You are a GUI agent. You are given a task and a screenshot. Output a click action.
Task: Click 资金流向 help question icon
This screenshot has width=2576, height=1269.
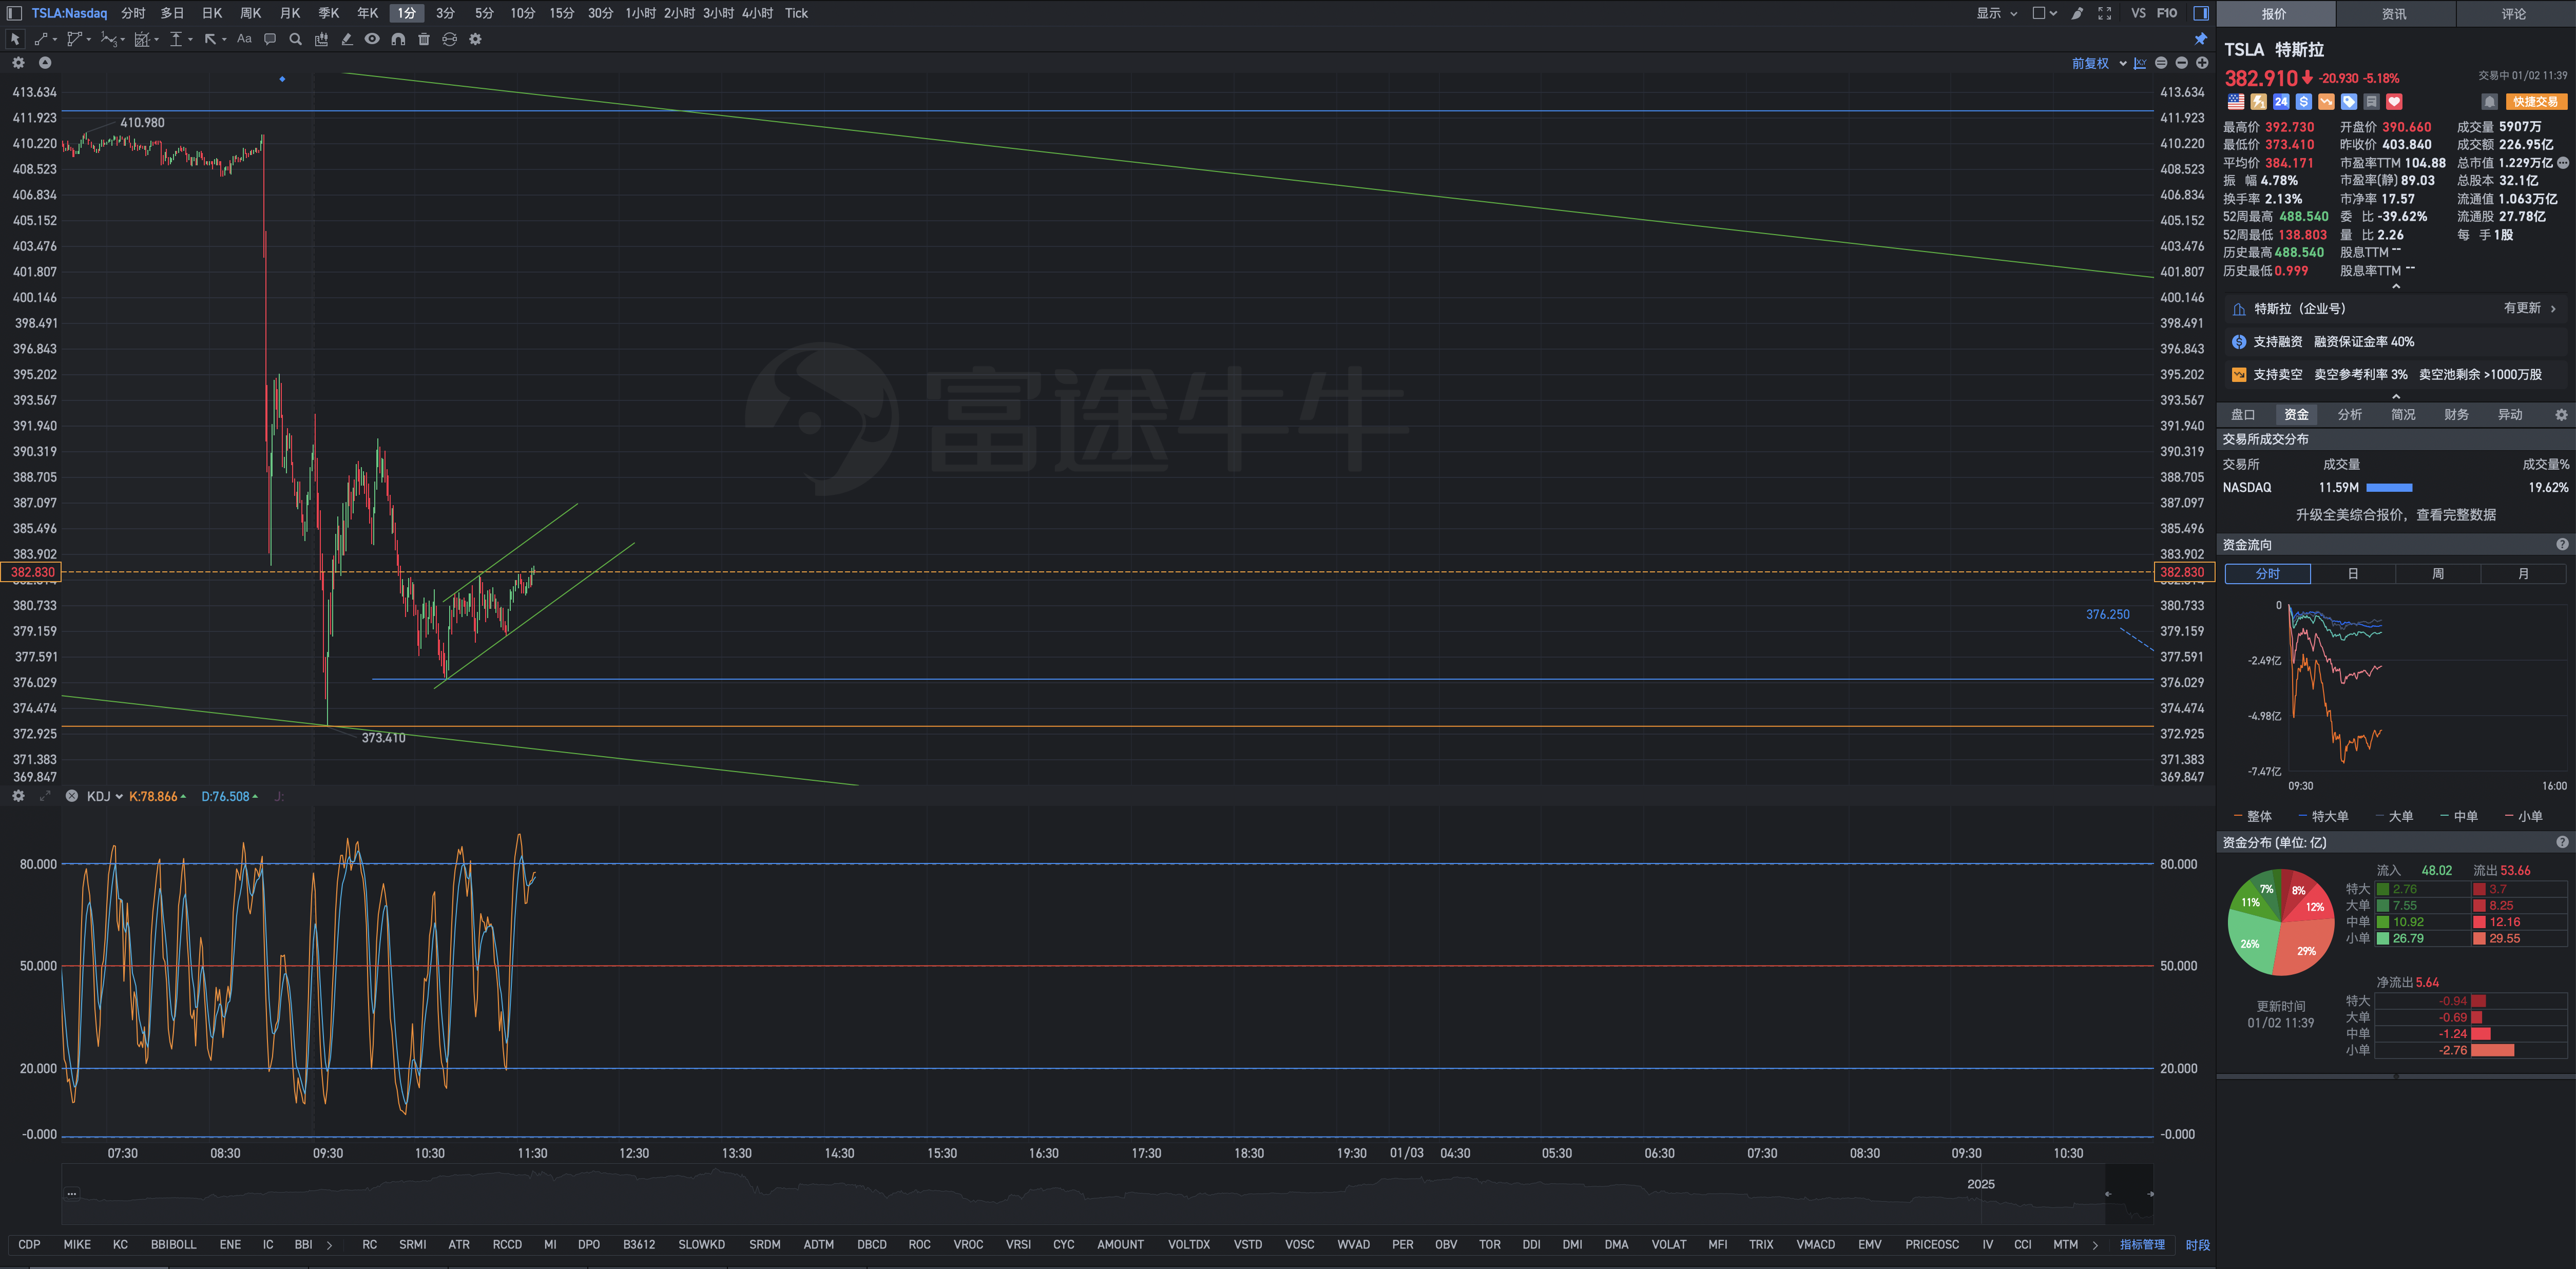click(x=2562, y=545)
